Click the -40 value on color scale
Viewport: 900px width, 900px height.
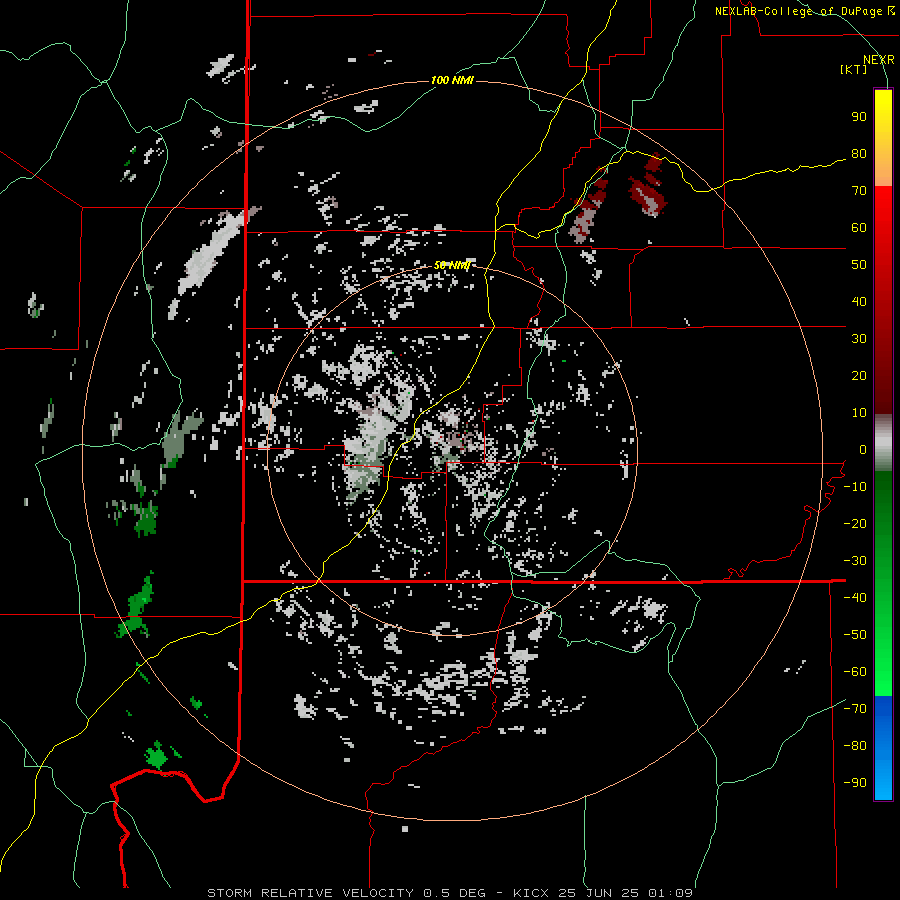855,598
